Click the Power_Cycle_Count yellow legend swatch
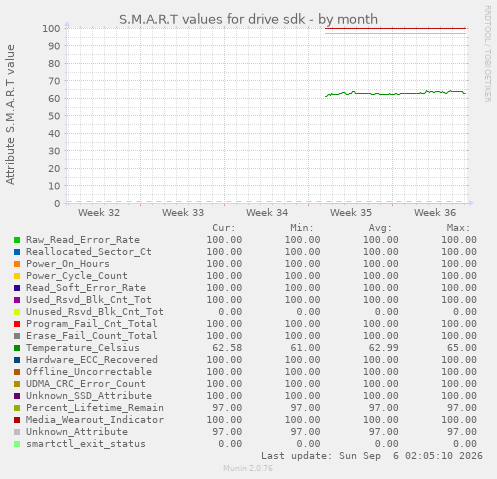Image resolution: width=497 pixels, height=479 pixels. [17, 276]
